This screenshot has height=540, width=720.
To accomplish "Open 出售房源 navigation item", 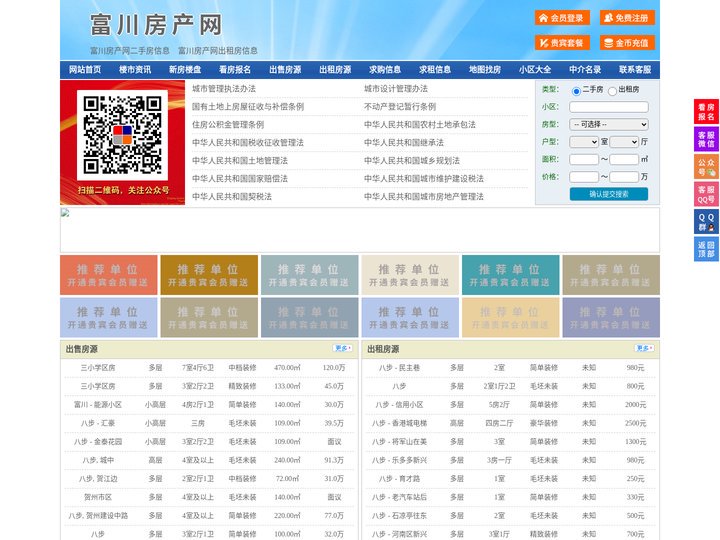I will (285, 70).
